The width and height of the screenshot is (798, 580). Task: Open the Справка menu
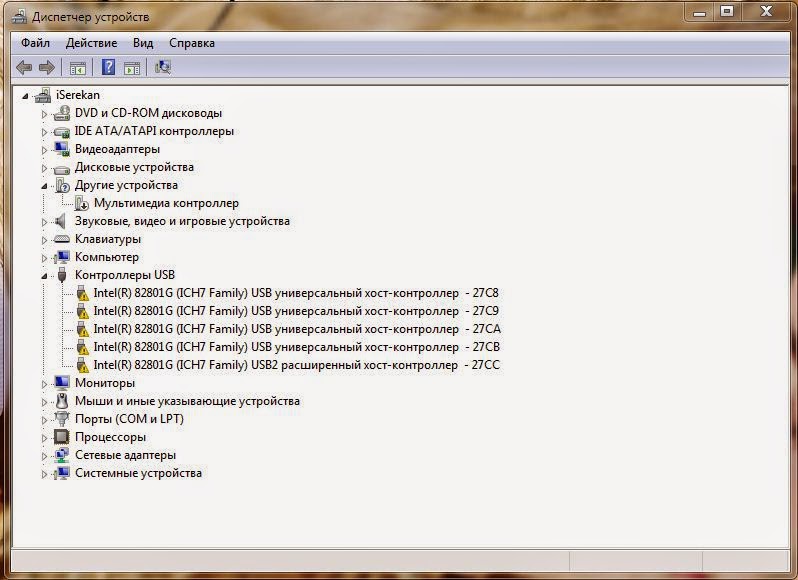(x=192, y=43)
